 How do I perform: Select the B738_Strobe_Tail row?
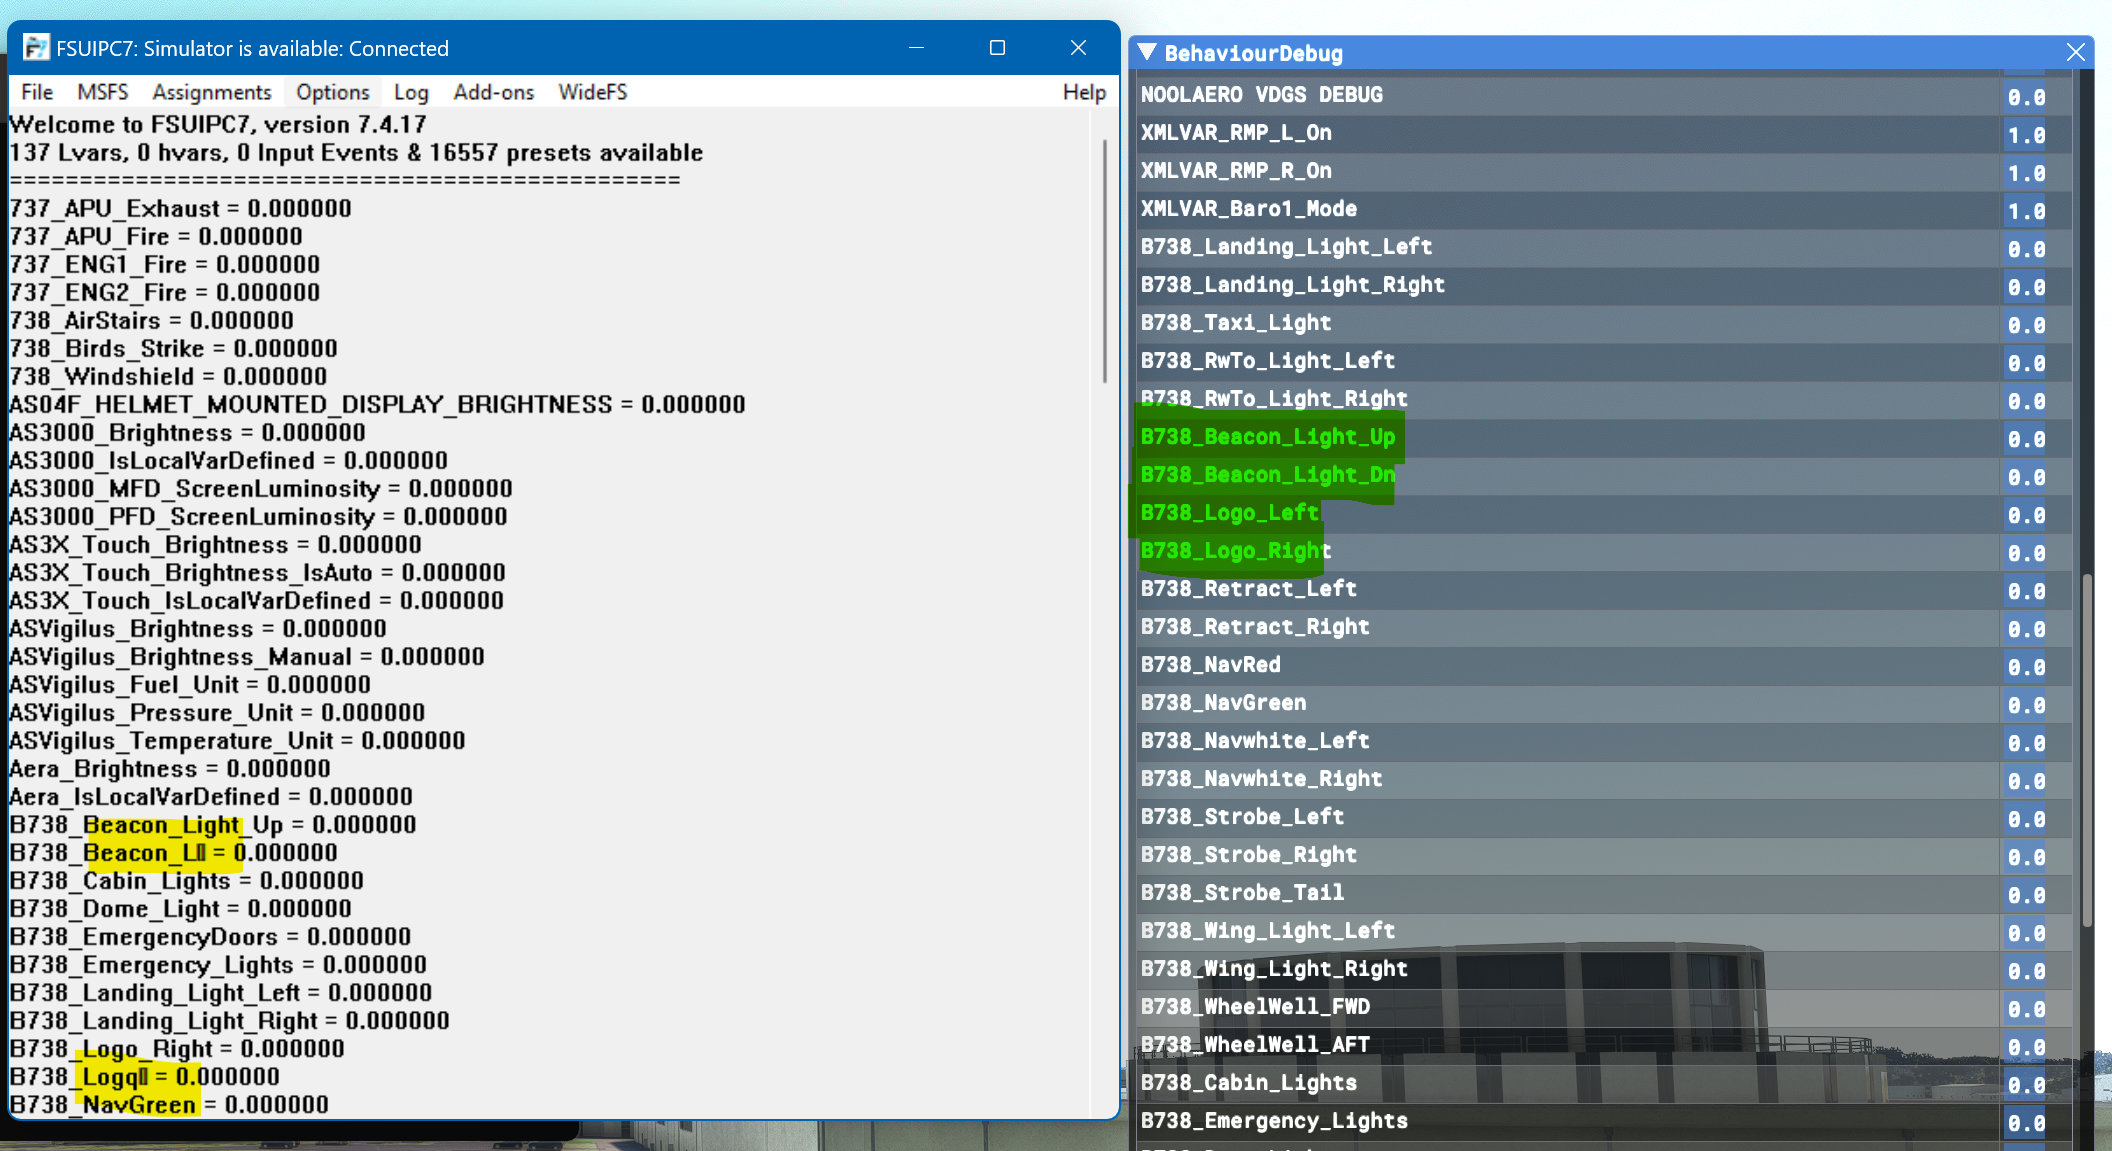(x=1605, y=893)
